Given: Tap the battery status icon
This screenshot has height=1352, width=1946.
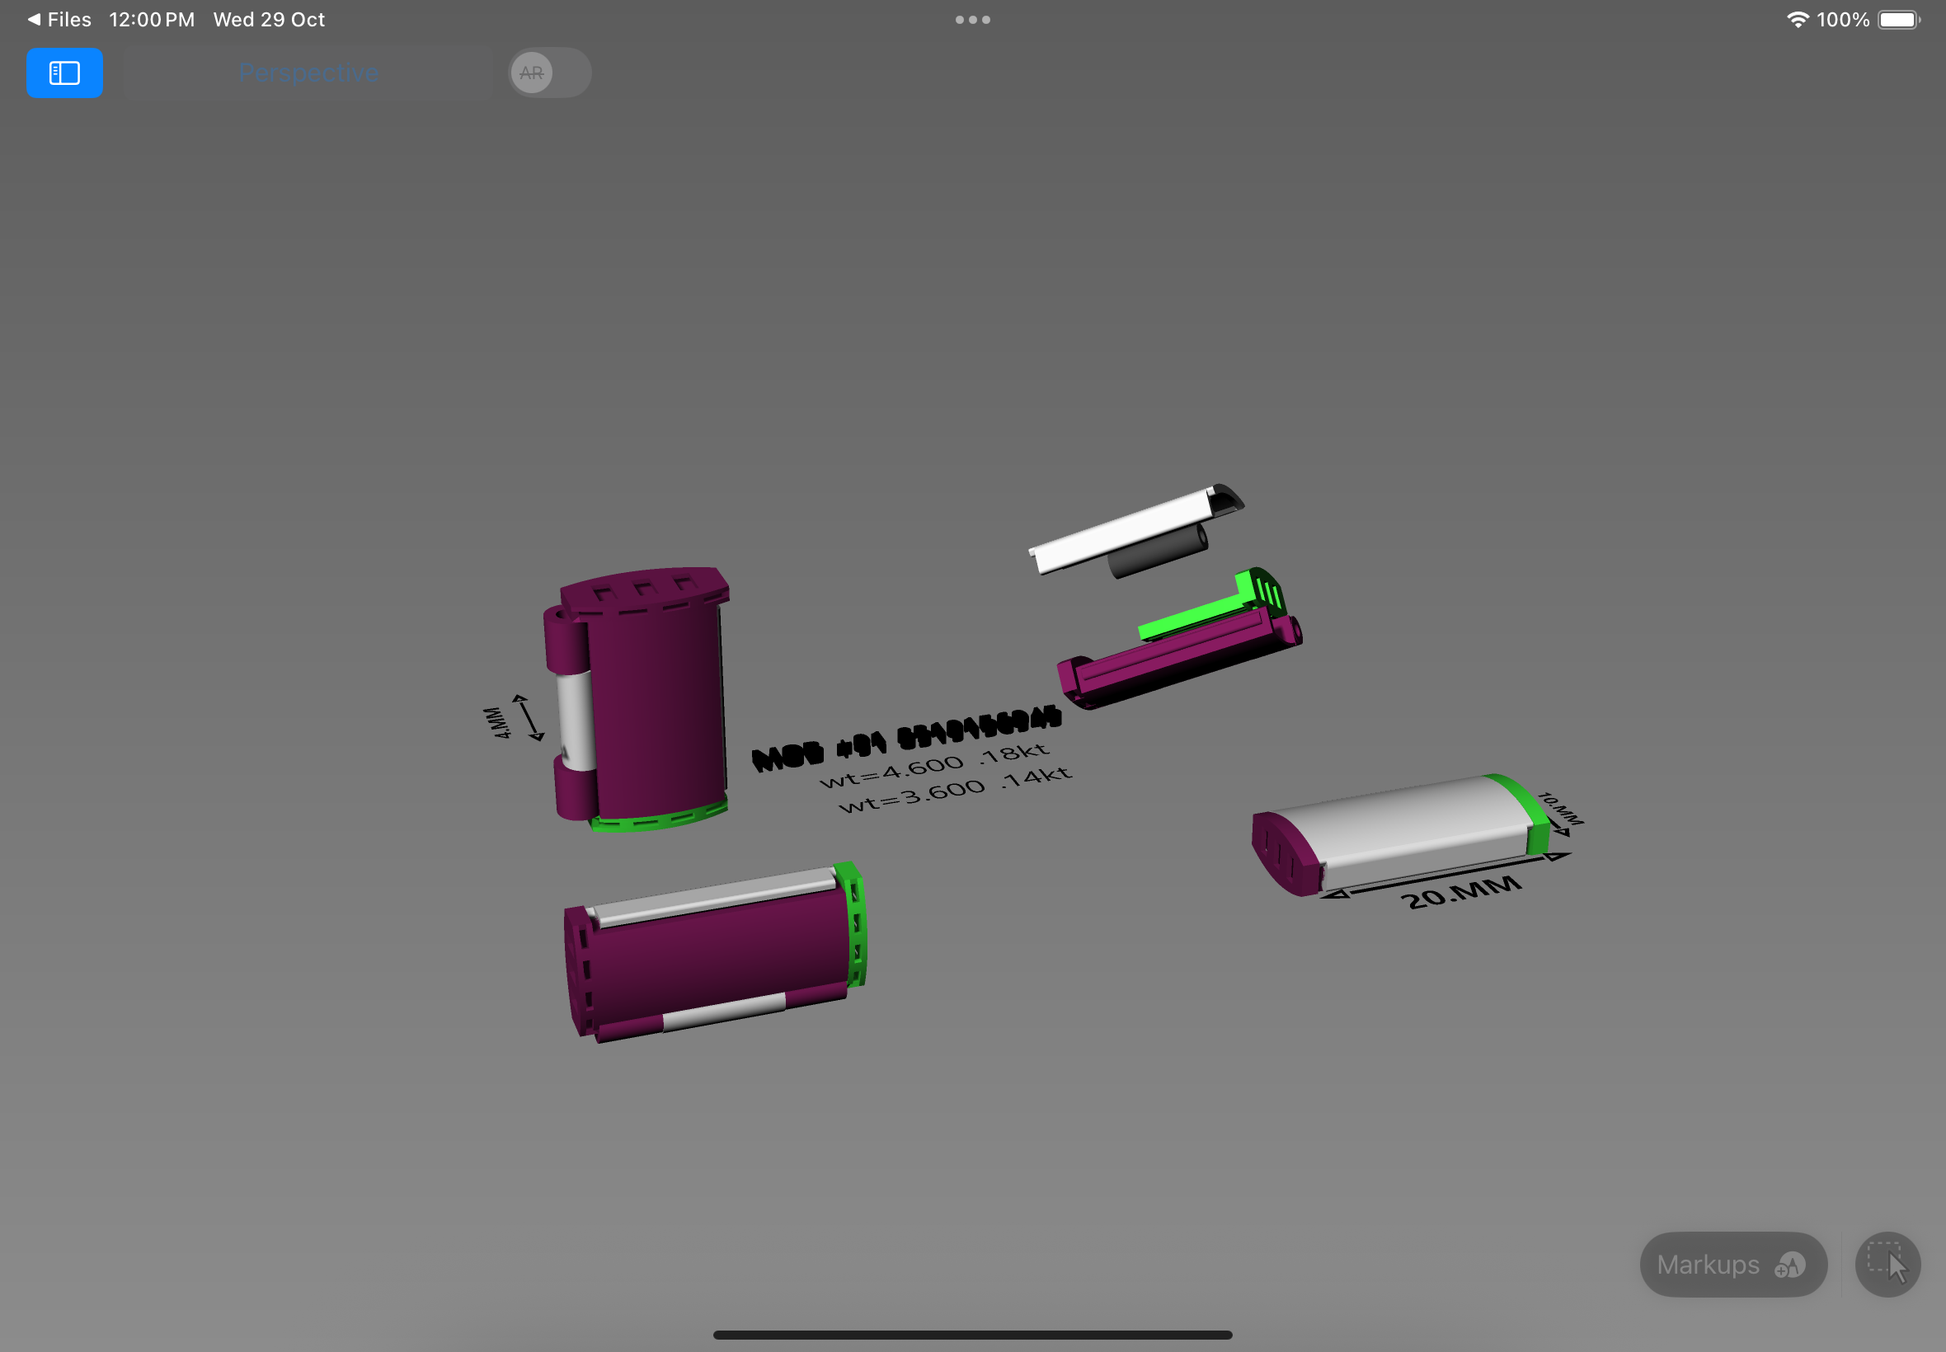Looking at the screenshot, I should 1898,19.
